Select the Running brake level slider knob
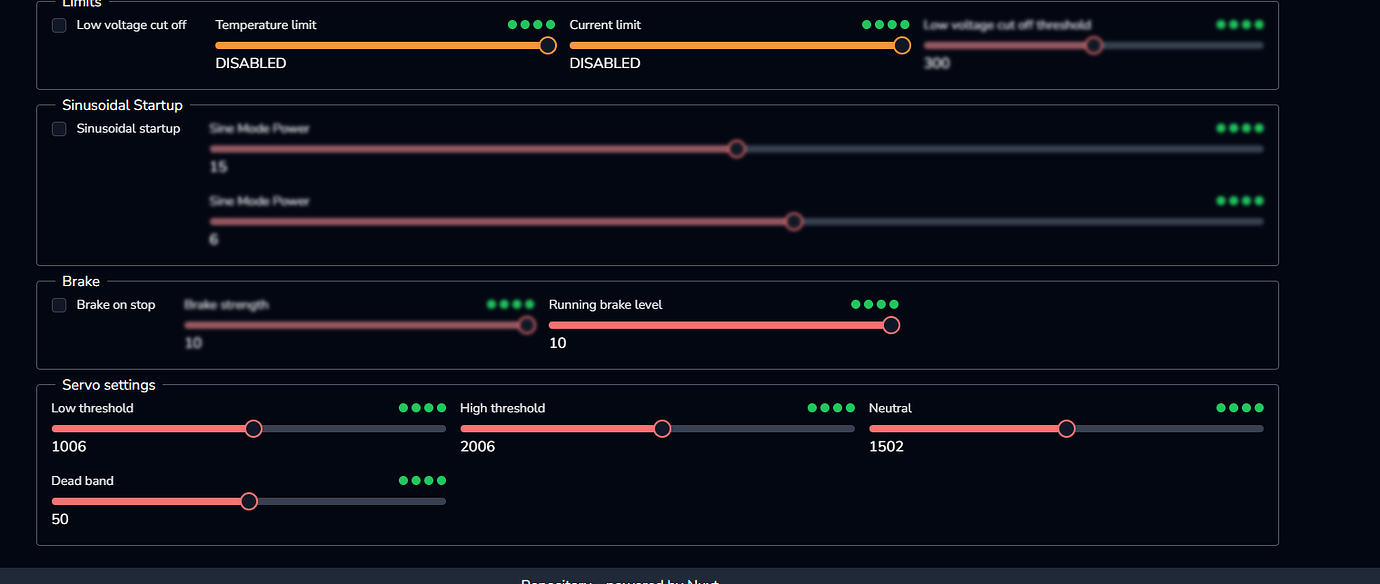 (890, 325)
